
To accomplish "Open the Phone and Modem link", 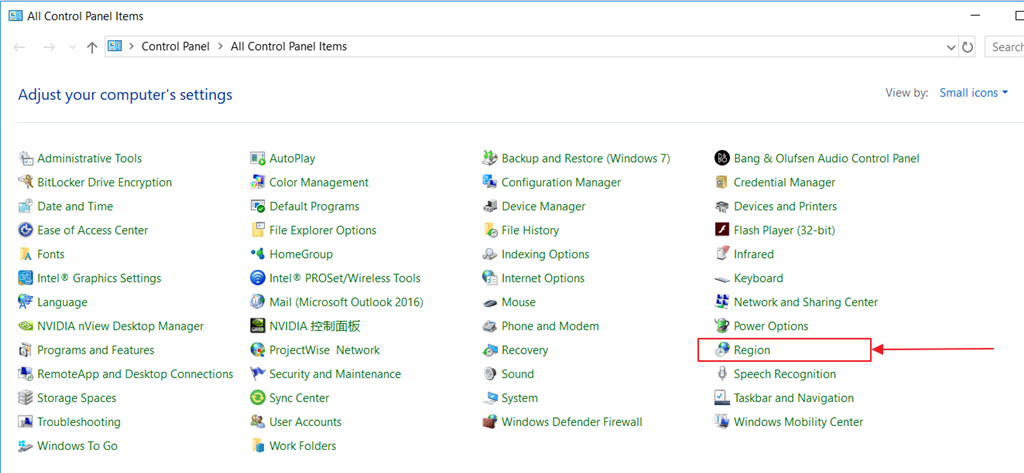I will (550, 326).
